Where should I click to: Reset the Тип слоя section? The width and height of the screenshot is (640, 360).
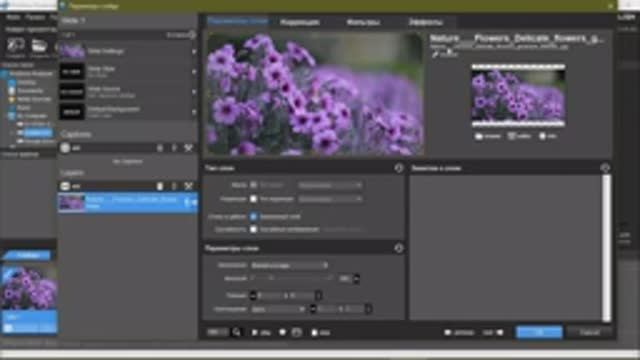coord(399,168)
